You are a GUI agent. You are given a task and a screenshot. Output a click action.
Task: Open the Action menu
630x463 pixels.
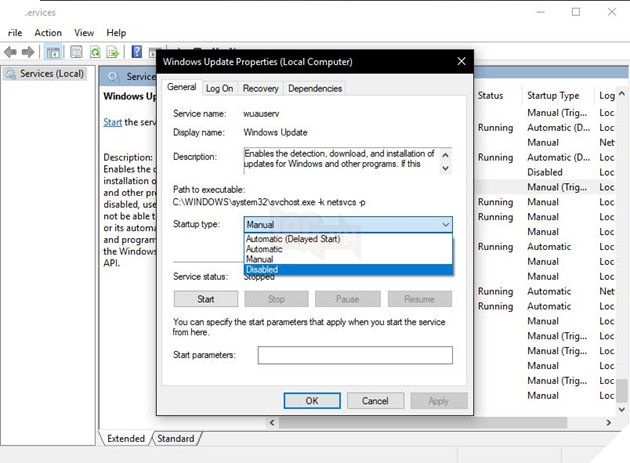click(48, 32)
